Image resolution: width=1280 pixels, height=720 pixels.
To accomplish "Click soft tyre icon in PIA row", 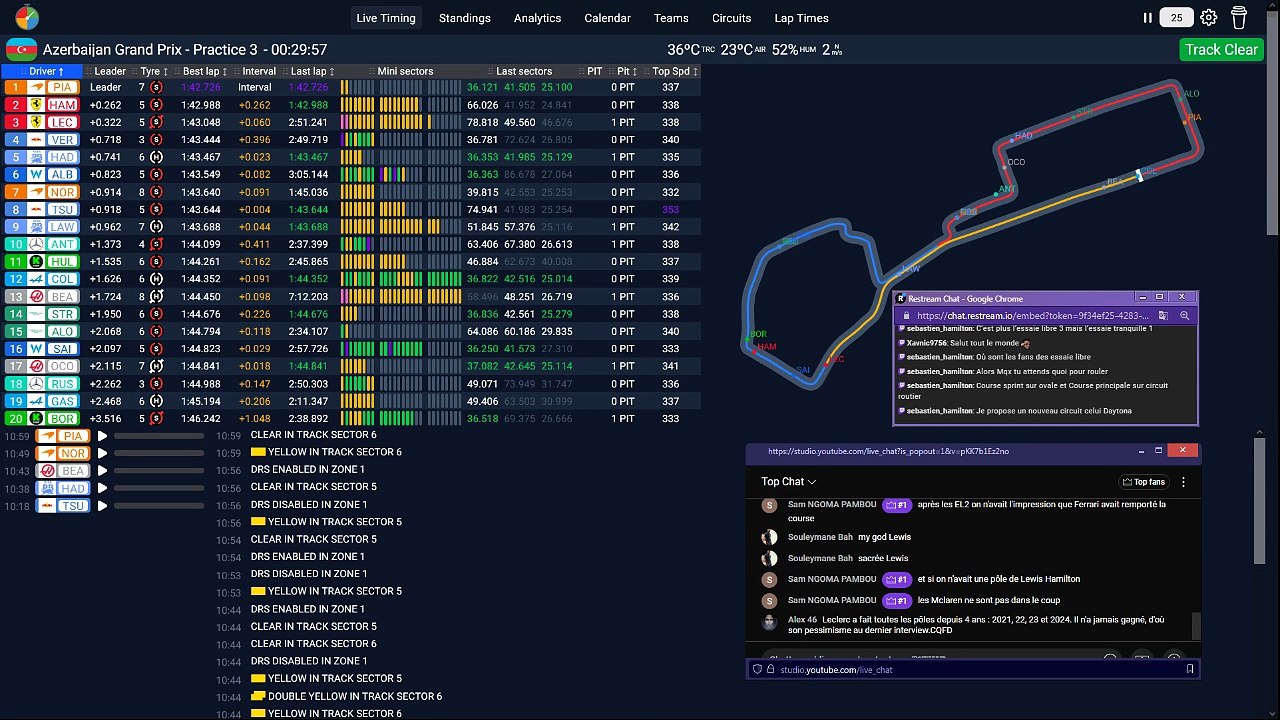I will pyautogui.click(x=156, y=87).
